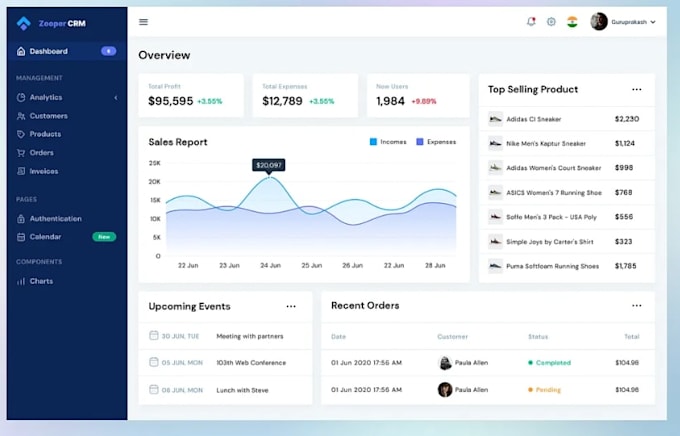The height and width of the screenshot is (436, 680).
Task: Expand the Analytics submenu chevron
Action: pos(116,98)
